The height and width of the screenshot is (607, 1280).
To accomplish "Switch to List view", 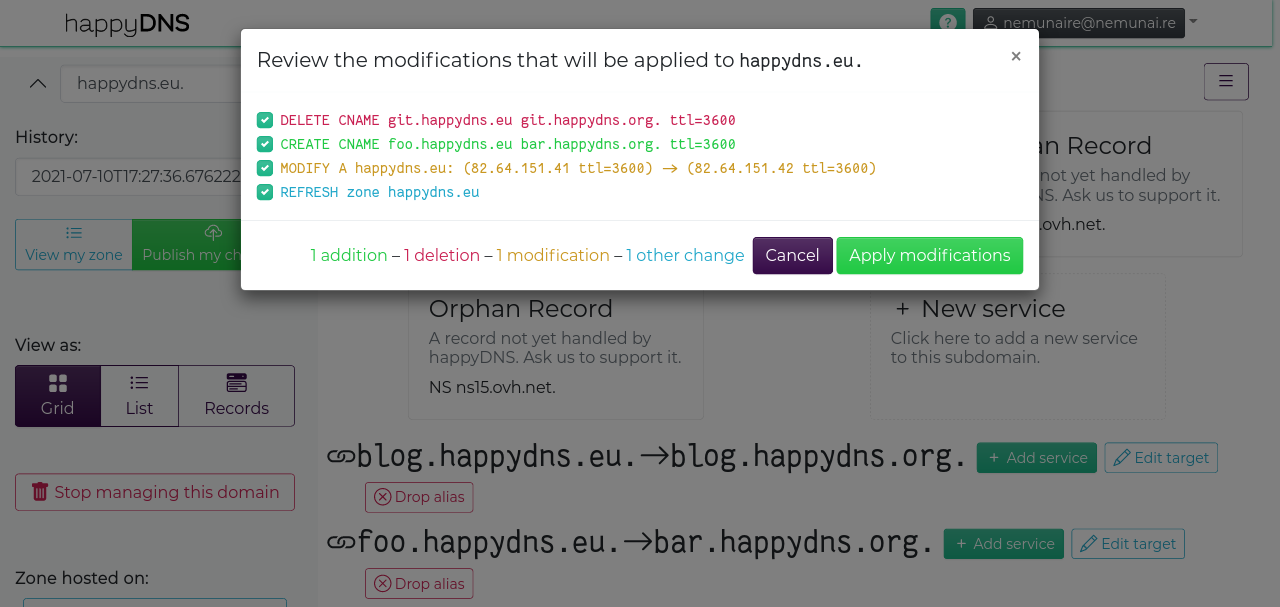I will (139, 396).
